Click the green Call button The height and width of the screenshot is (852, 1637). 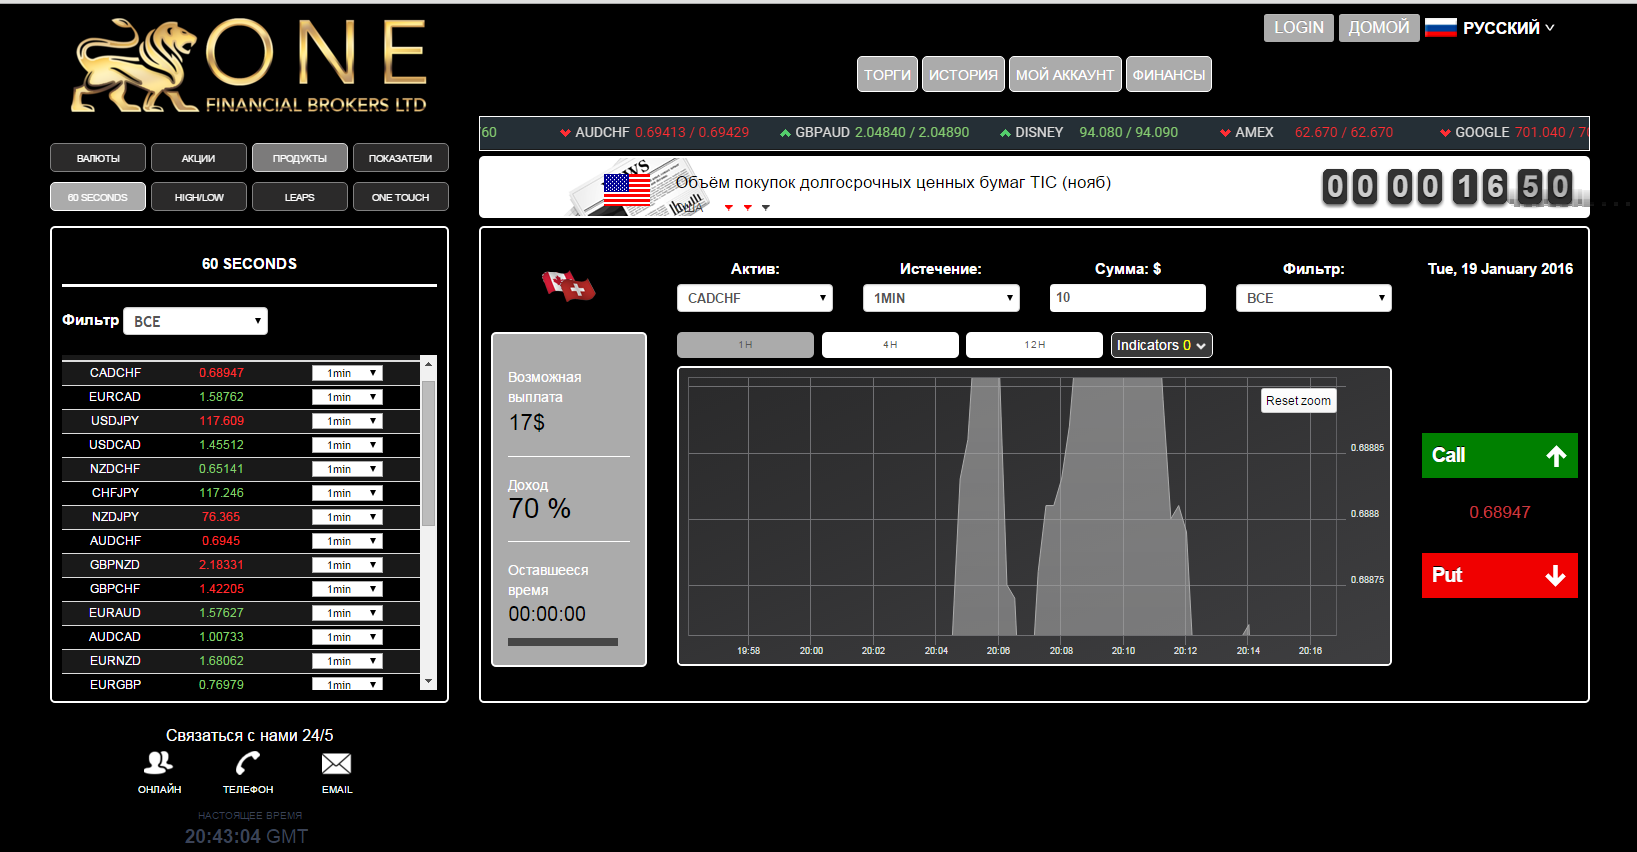click(x=1500, y=455)
